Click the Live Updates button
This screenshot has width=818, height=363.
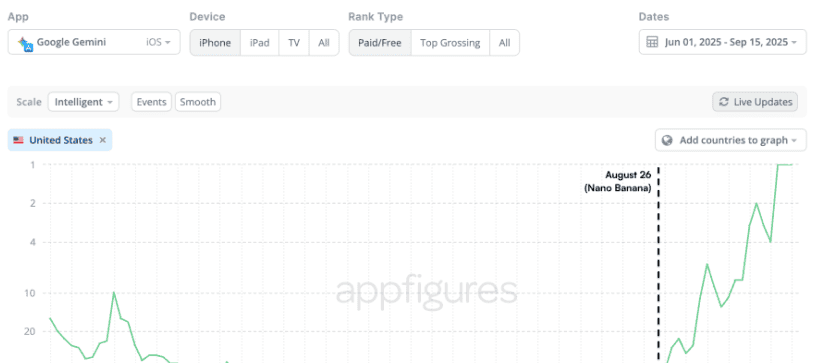pos(755,102)
